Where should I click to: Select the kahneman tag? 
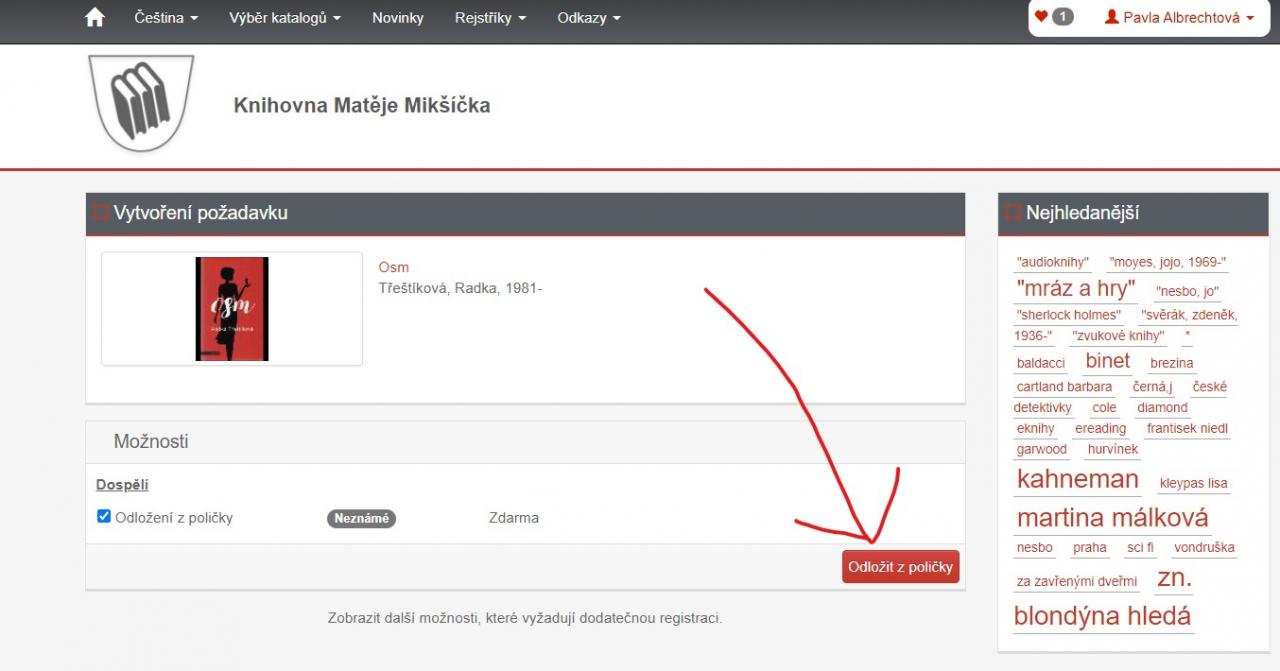(1077, 479)
